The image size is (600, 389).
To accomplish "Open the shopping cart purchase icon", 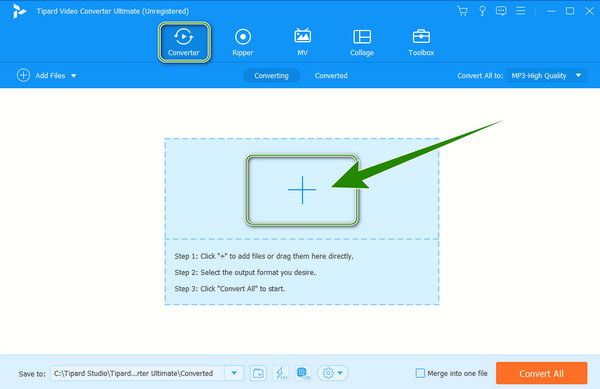I will [x=462, y=11].
